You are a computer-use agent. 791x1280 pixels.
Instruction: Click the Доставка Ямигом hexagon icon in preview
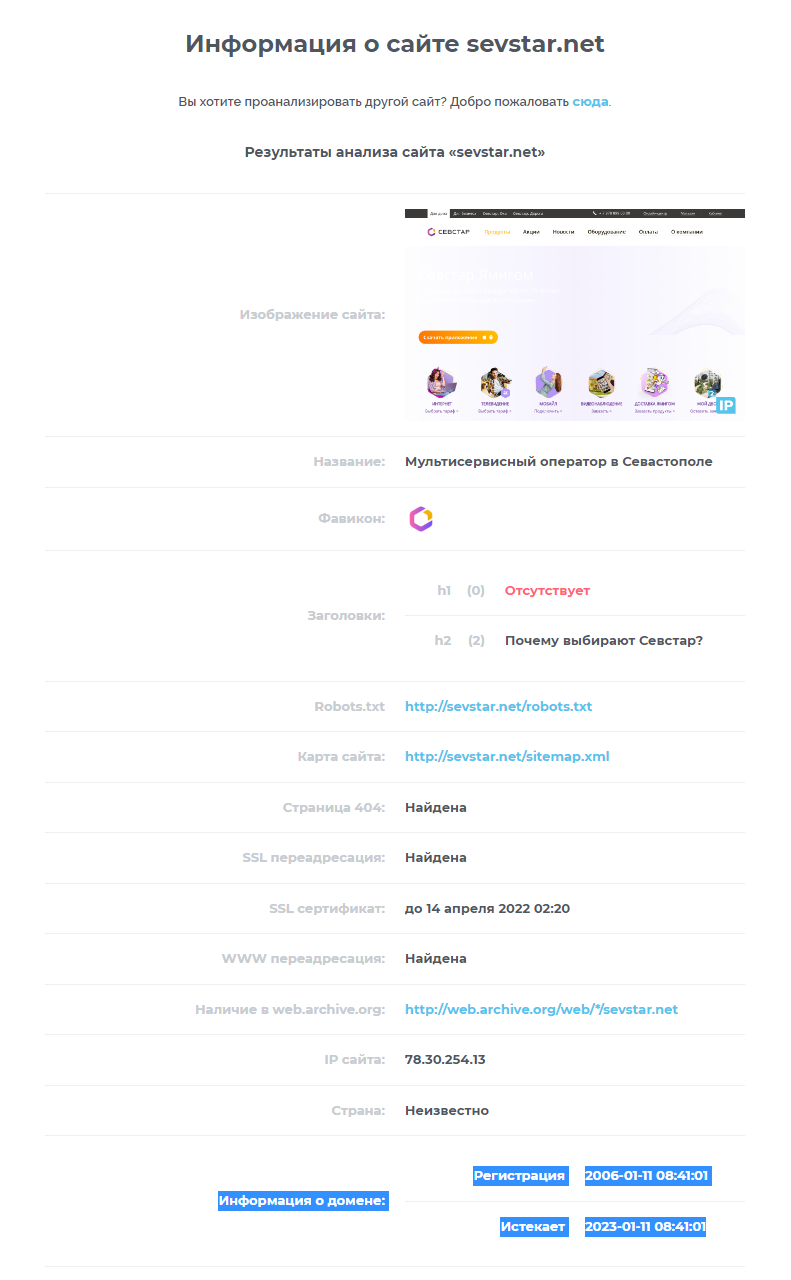(x=655, y=382)
